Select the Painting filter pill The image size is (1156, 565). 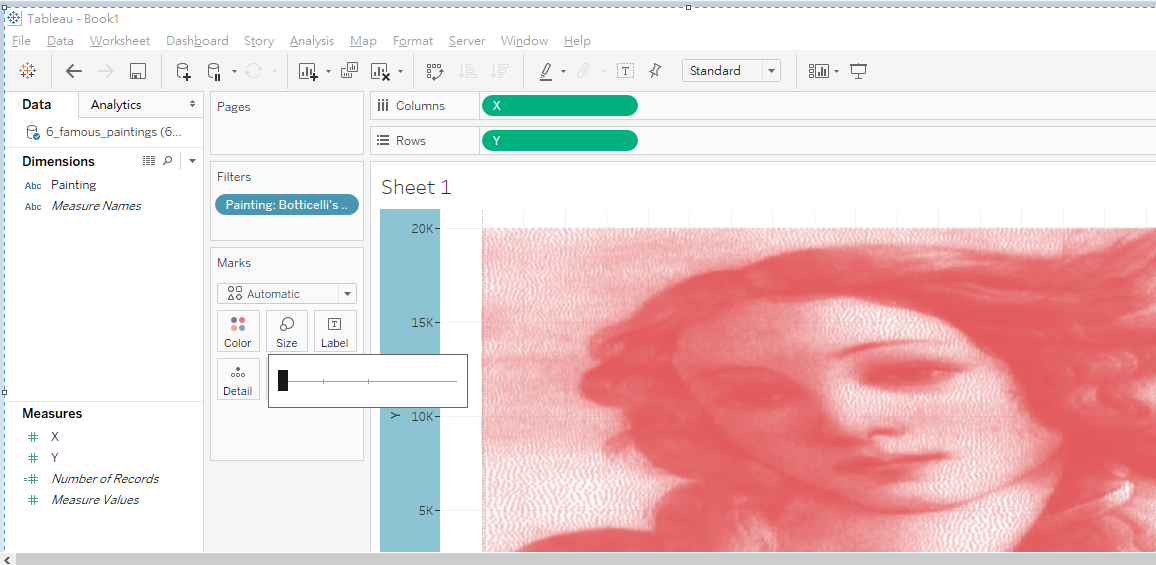click(x=286, y=205)
